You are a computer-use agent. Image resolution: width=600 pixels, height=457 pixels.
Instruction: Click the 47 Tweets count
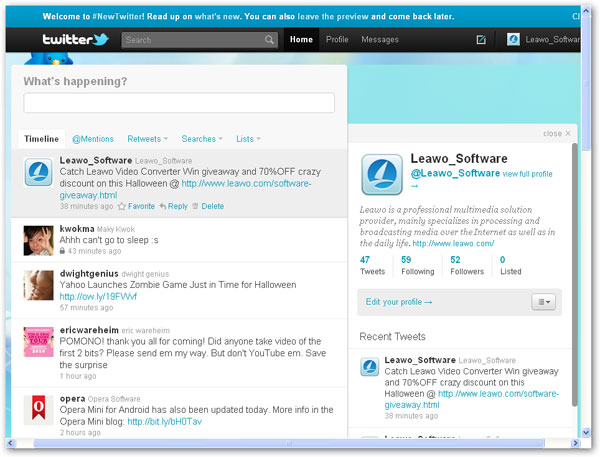(x=372, y=265)
